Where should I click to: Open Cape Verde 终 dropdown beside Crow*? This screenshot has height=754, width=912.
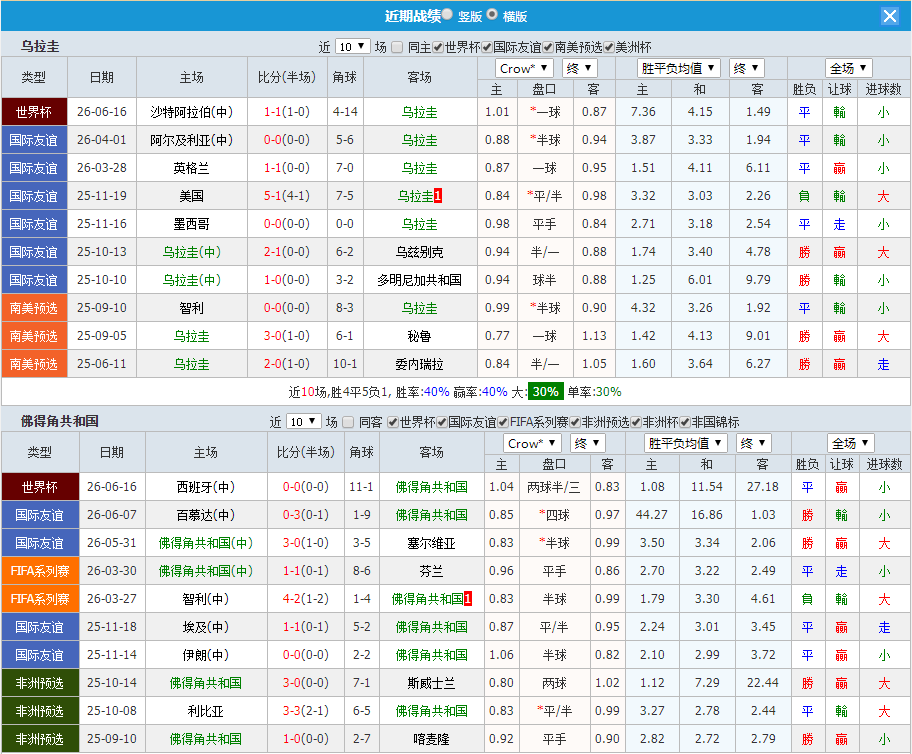(x=587, y=443)
